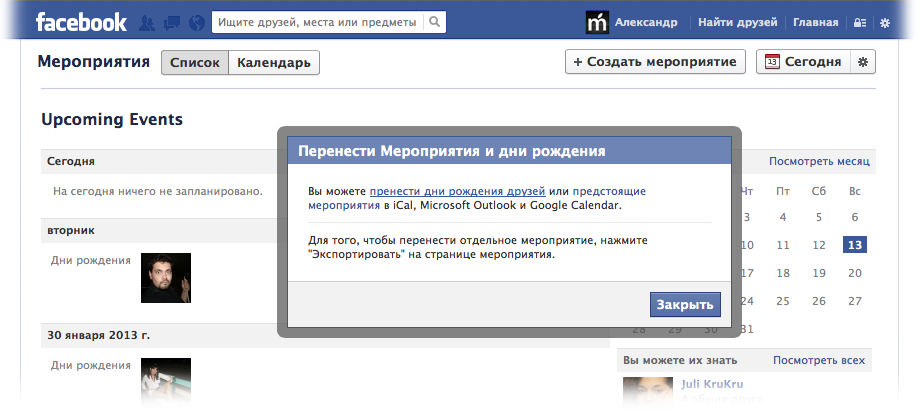
Task: Open birthday photo under 30 января 2013
Action: click(166, 380)
